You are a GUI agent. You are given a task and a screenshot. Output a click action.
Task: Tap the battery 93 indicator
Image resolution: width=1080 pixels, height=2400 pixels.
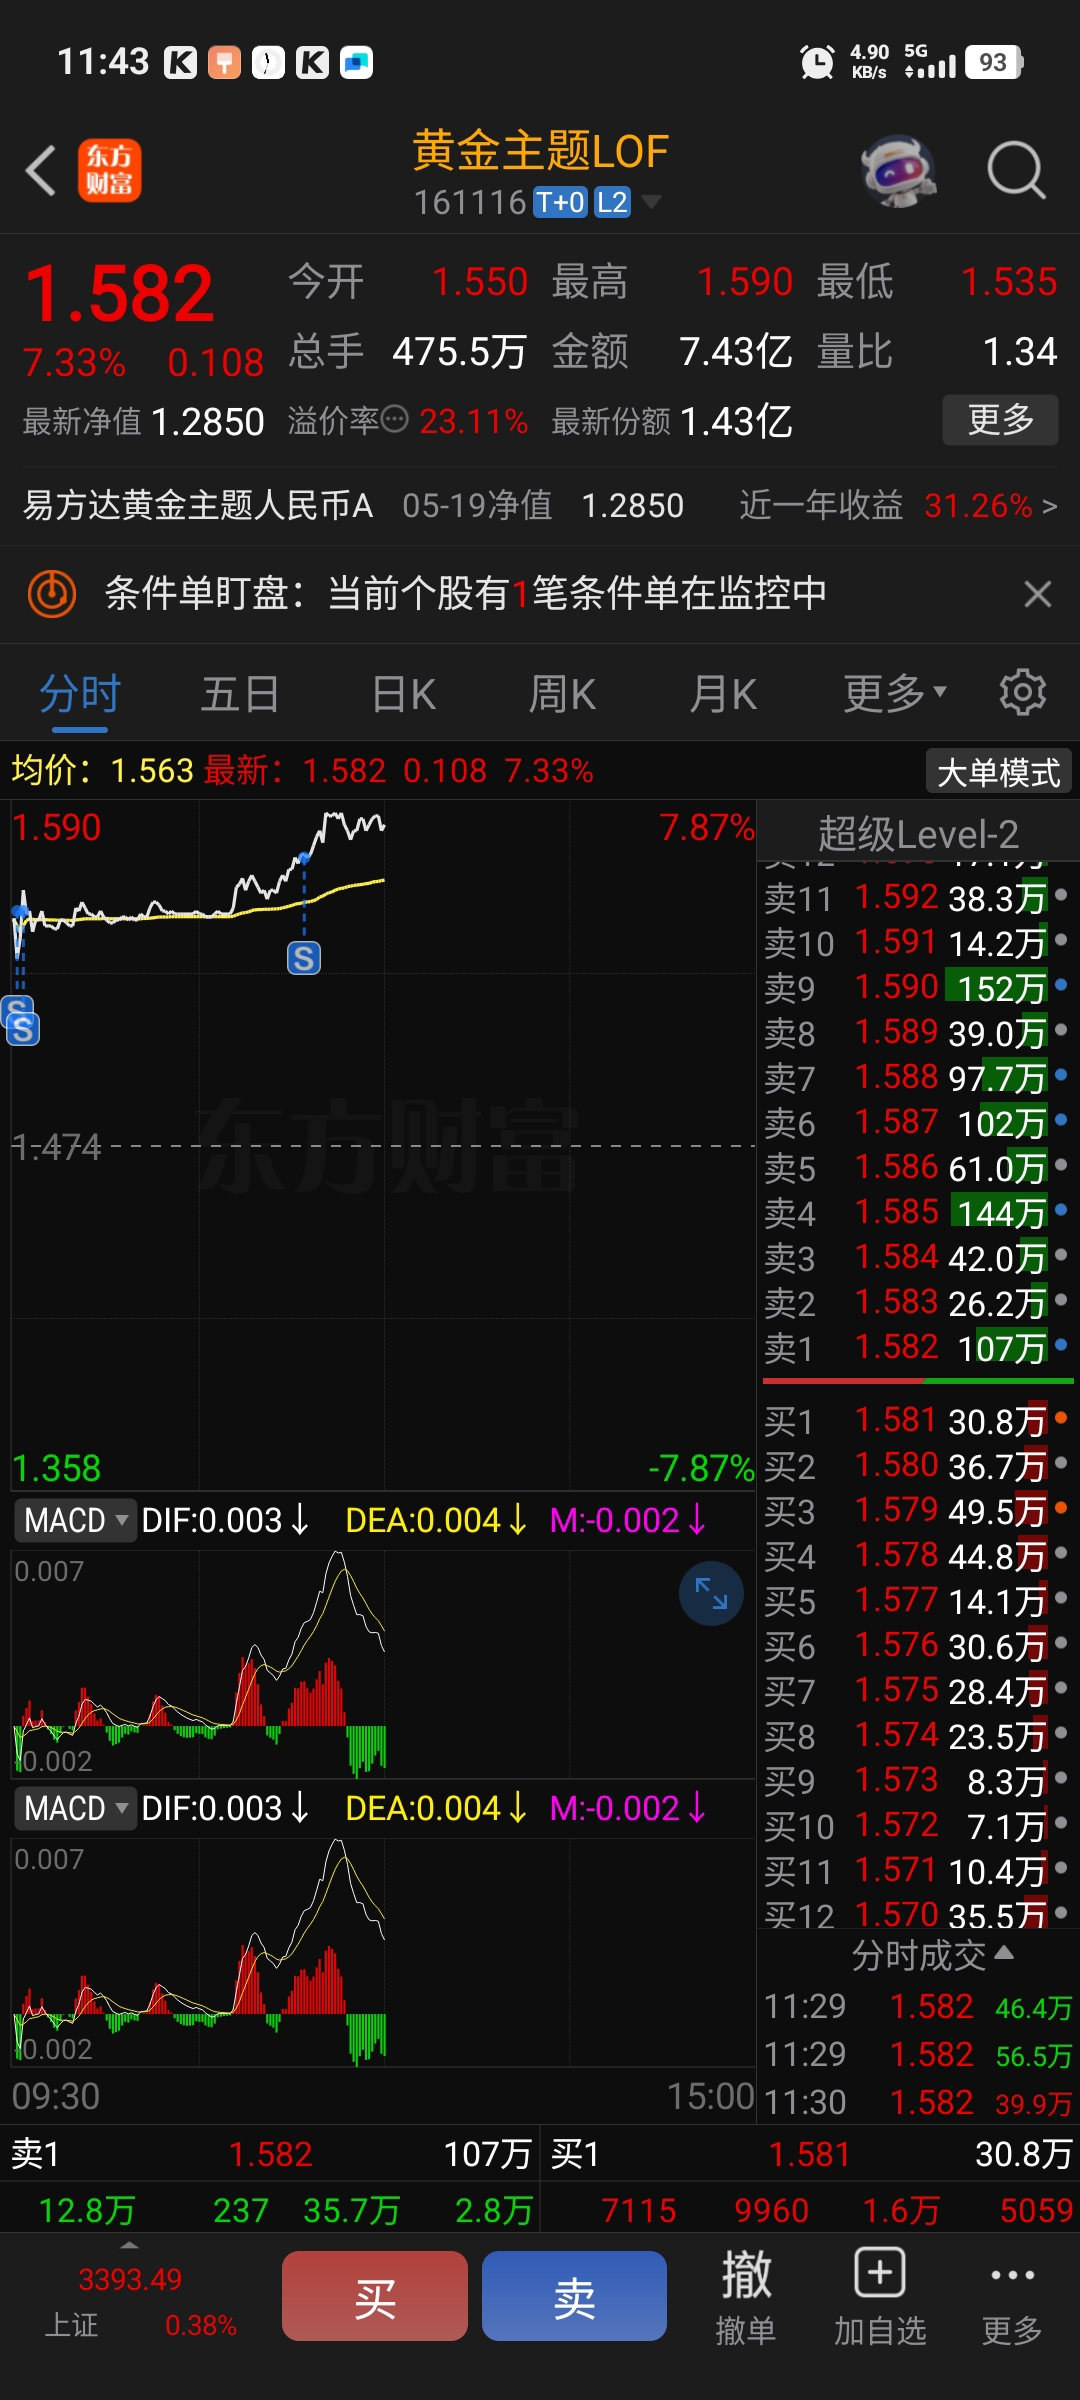[995, 62]
